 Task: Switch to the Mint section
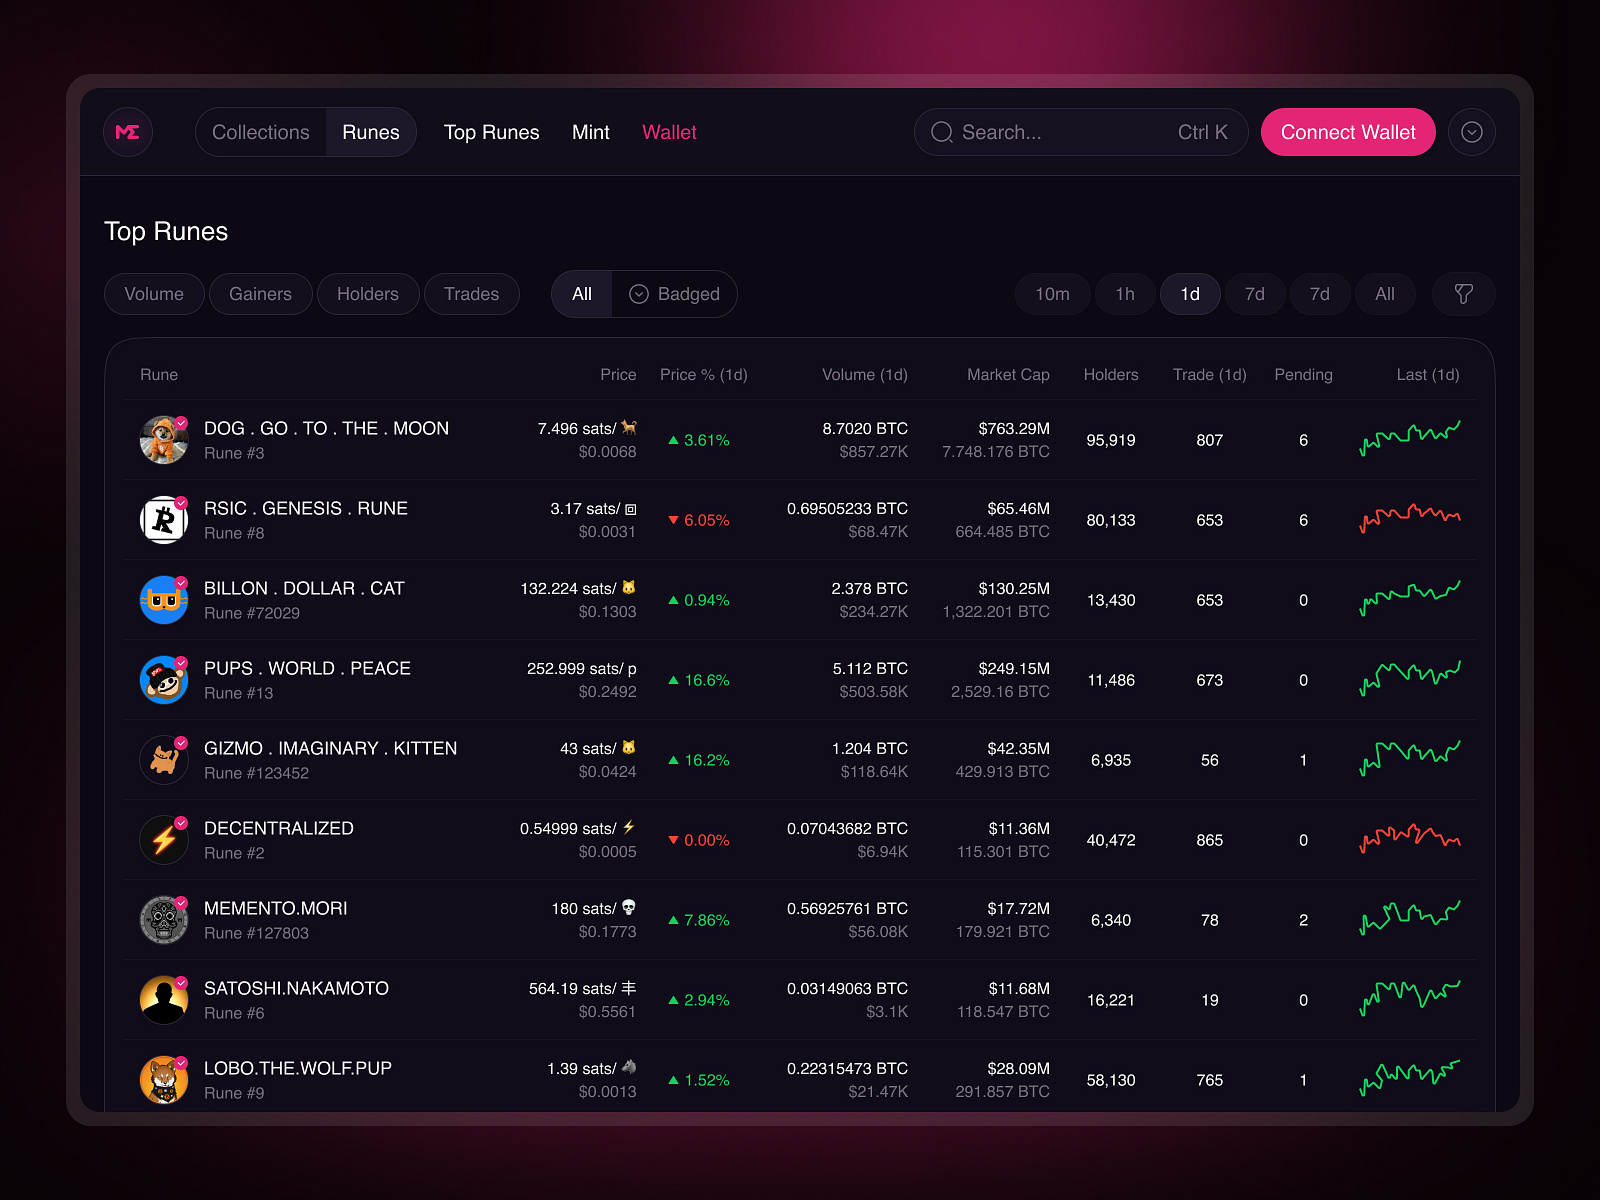pyautogui.click(x=590, y=131)
